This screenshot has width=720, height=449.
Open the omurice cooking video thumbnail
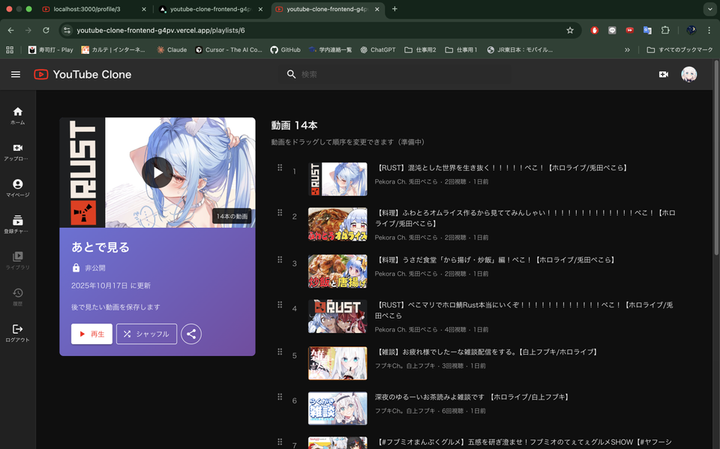[338, 224]
